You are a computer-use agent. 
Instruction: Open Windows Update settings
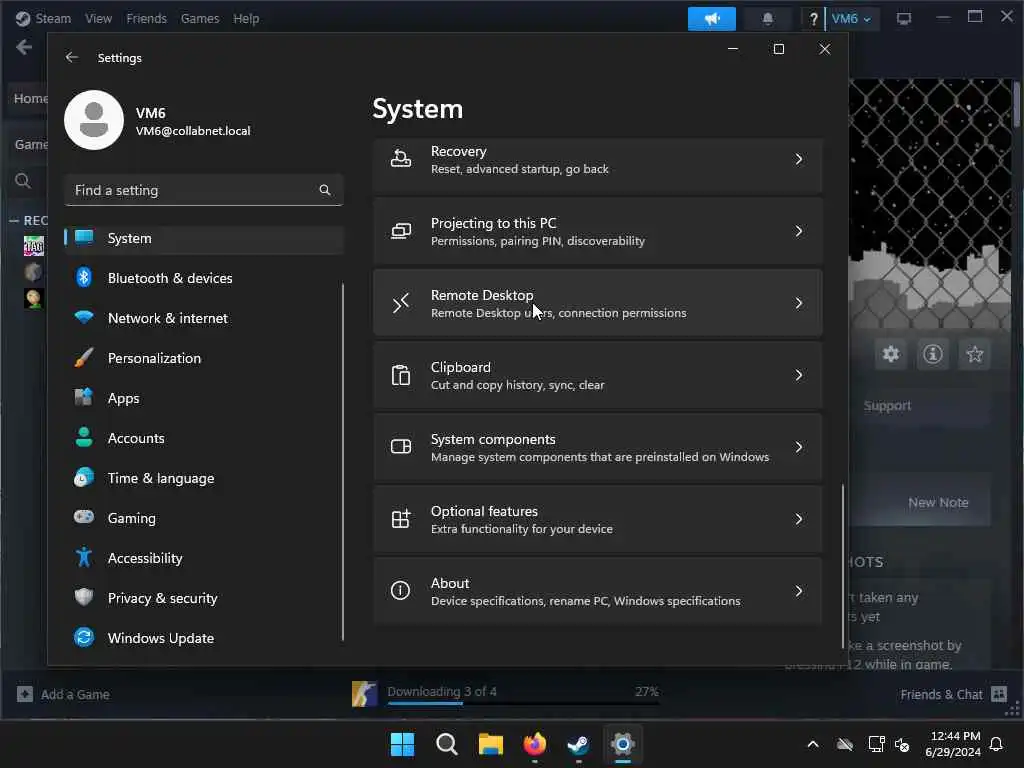(204, 638)
